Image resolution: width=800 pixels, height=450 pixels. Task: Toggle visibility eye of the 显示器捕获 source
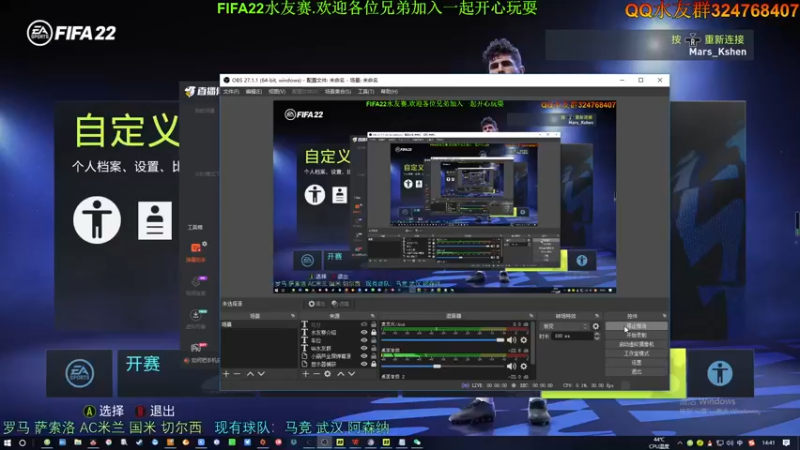pyautogui.click(x=364, y=364)
